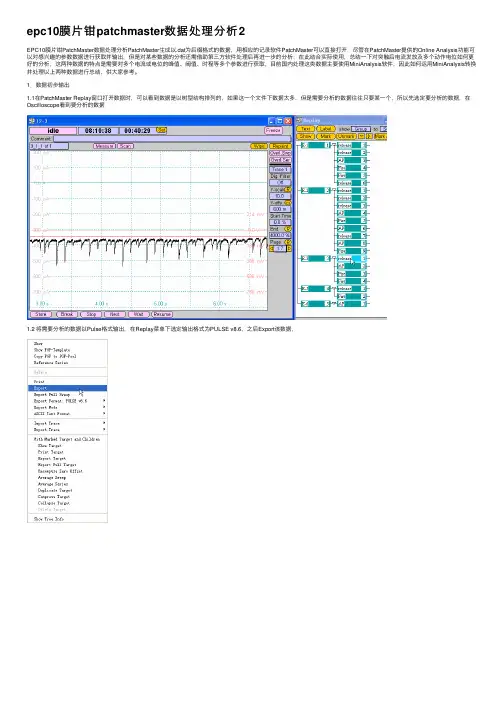Click the Next button
The image size is (504, 713).
pos(115,314)
